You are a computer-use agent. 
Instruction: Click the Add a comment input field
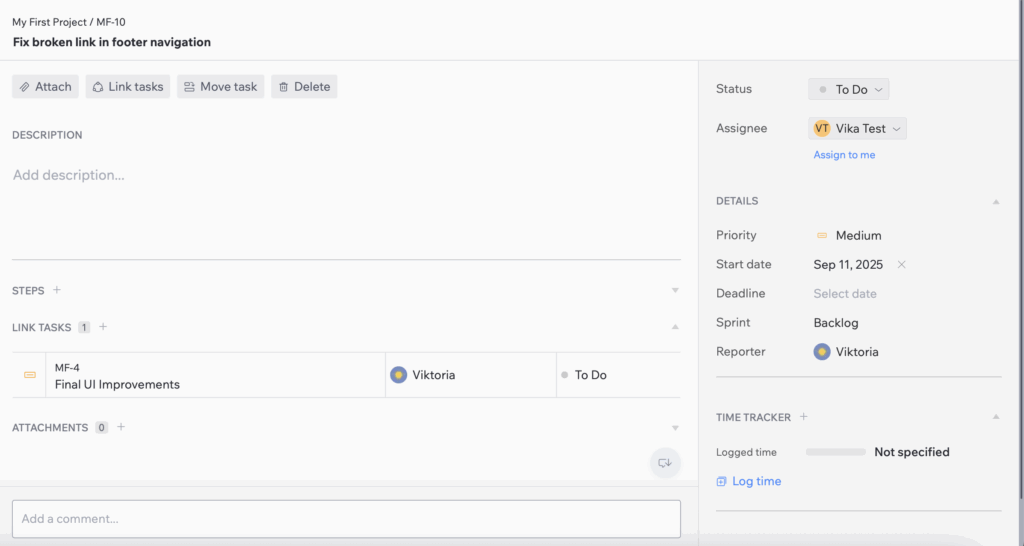346,519
